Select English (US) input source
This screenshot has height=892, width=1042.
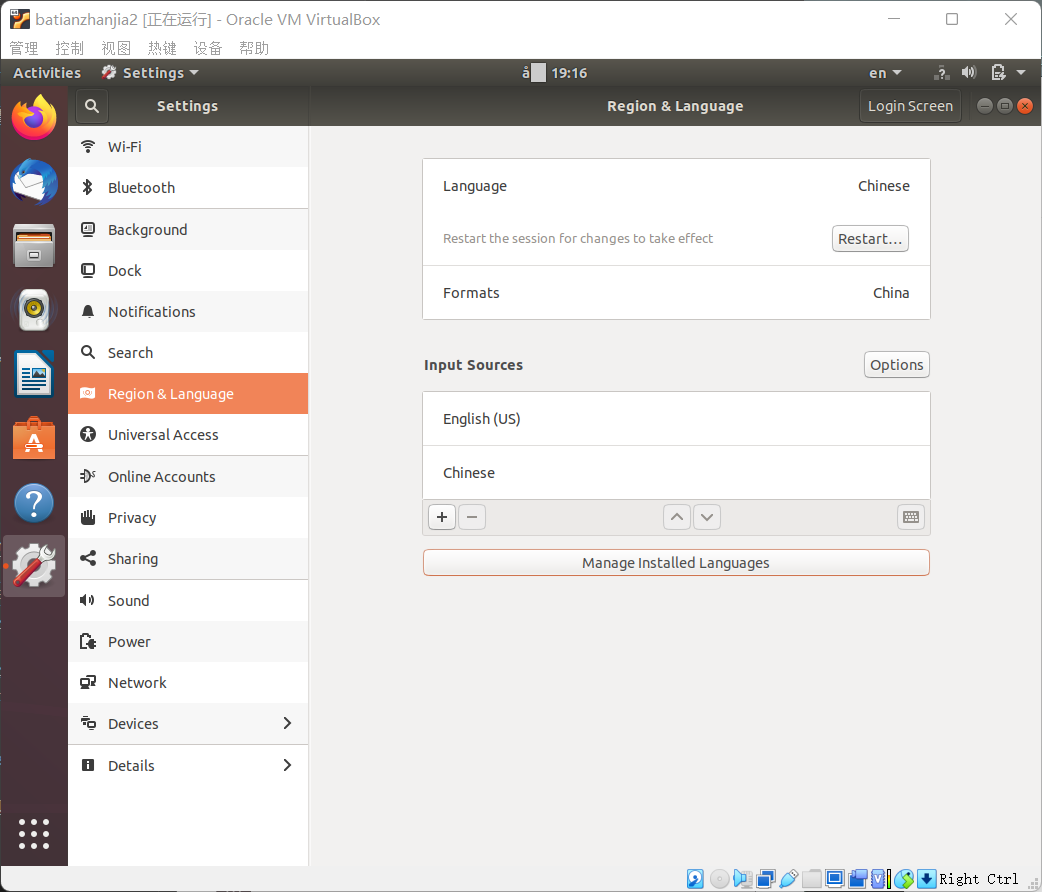pos(677,419)
